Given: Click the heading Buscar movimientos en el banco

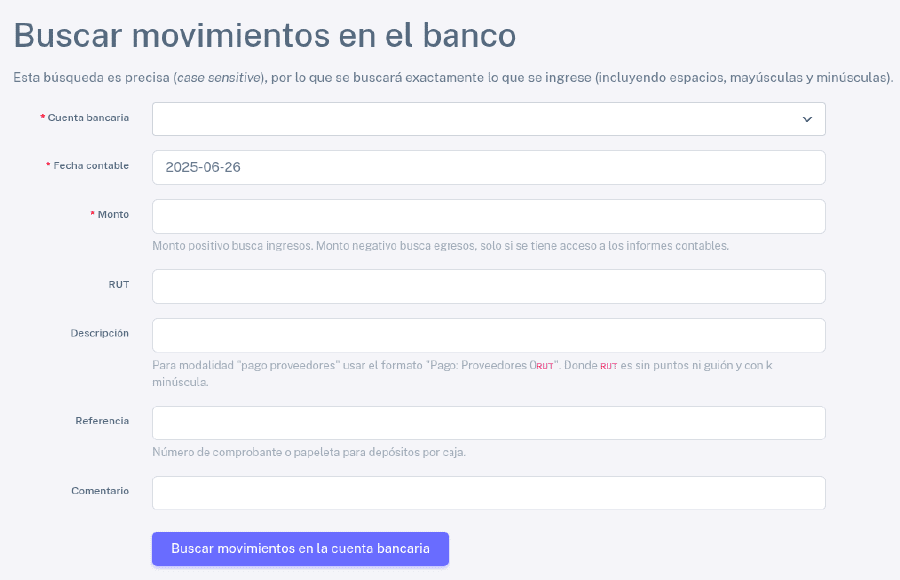Looking at the screenshot, I should click(x=265, y=35).
